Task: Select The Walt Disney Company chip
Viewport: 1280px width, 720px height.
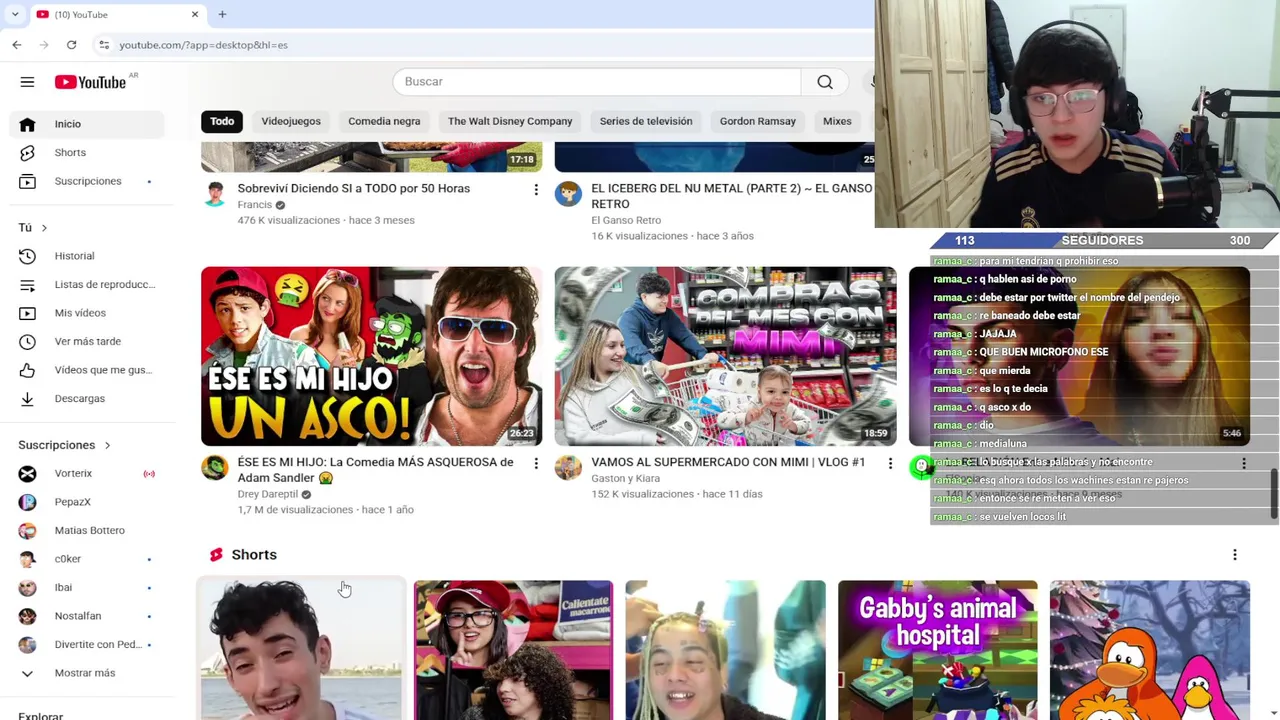Action: coord(510,121)
